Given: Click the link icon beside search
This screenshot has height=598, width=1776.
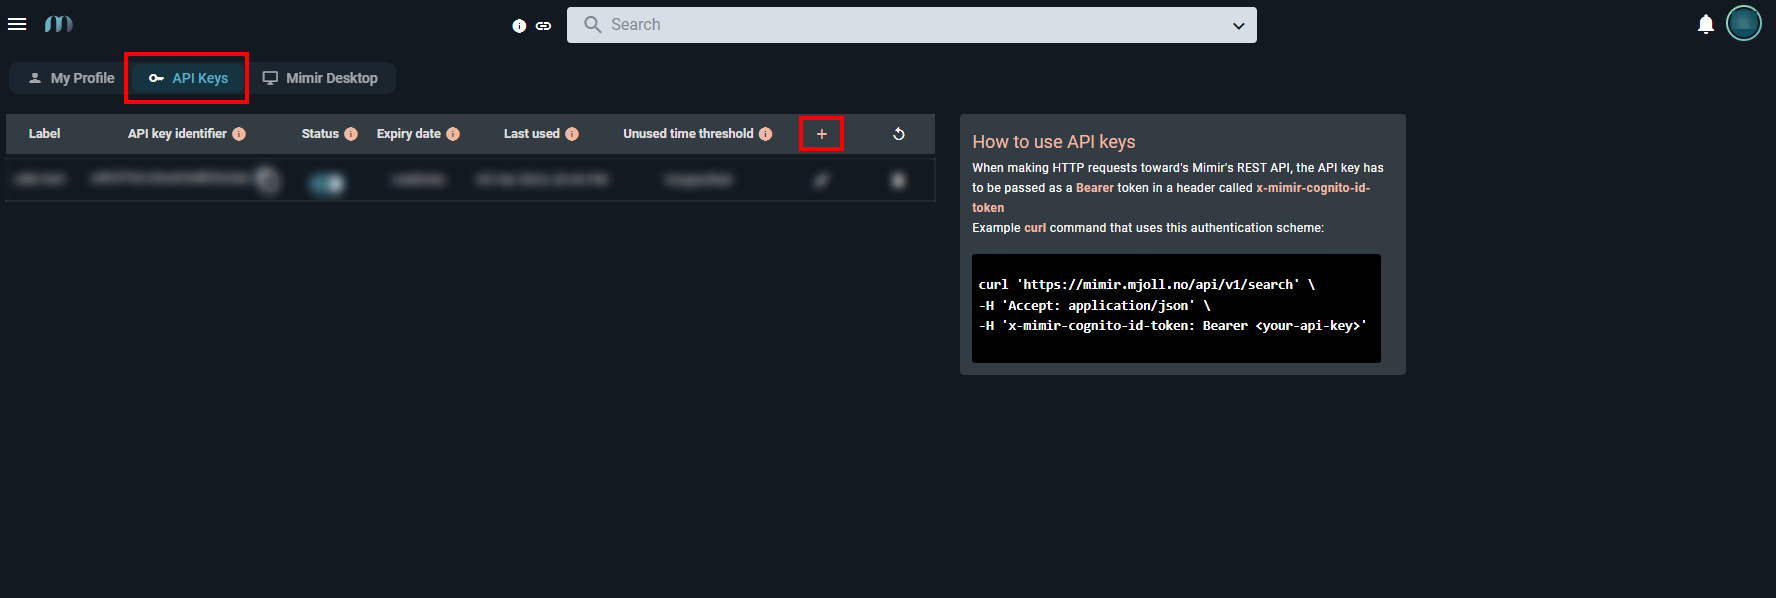Looking at the screenshot, I should [543, 26].
